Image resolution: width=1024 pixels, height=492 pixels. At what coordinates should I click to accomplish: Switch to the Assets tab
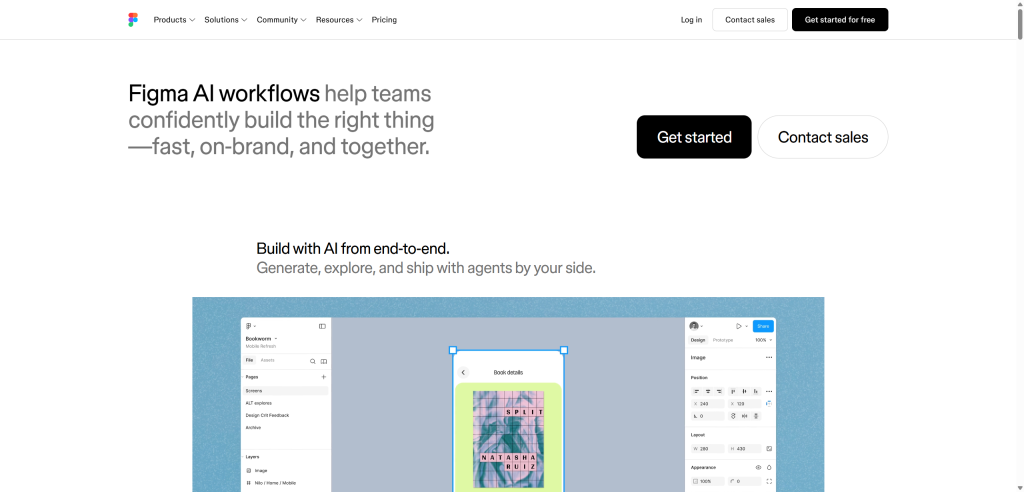coord(268,361)
